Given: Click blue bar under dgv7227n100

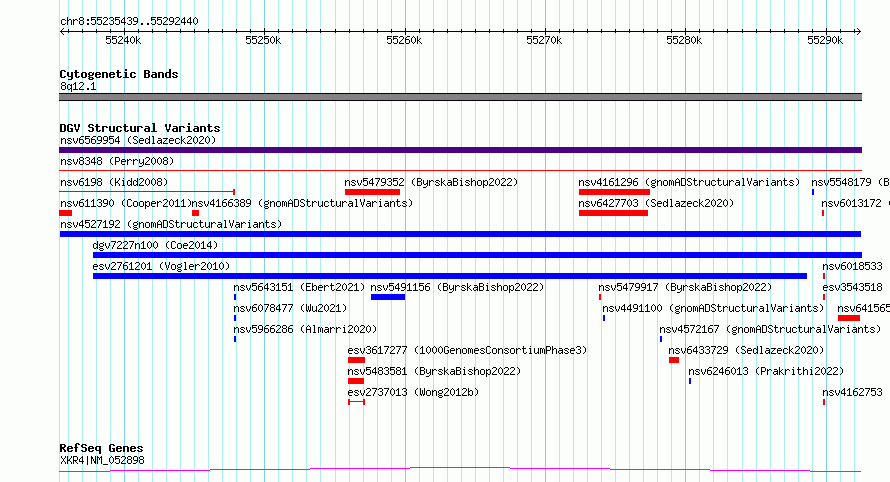Looking at the screenshot, I should (x=477, y=255).
